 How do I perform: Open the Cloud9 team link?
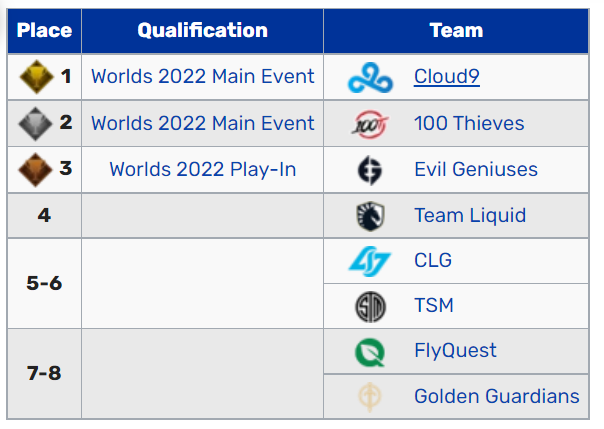(x=446, y=76)
